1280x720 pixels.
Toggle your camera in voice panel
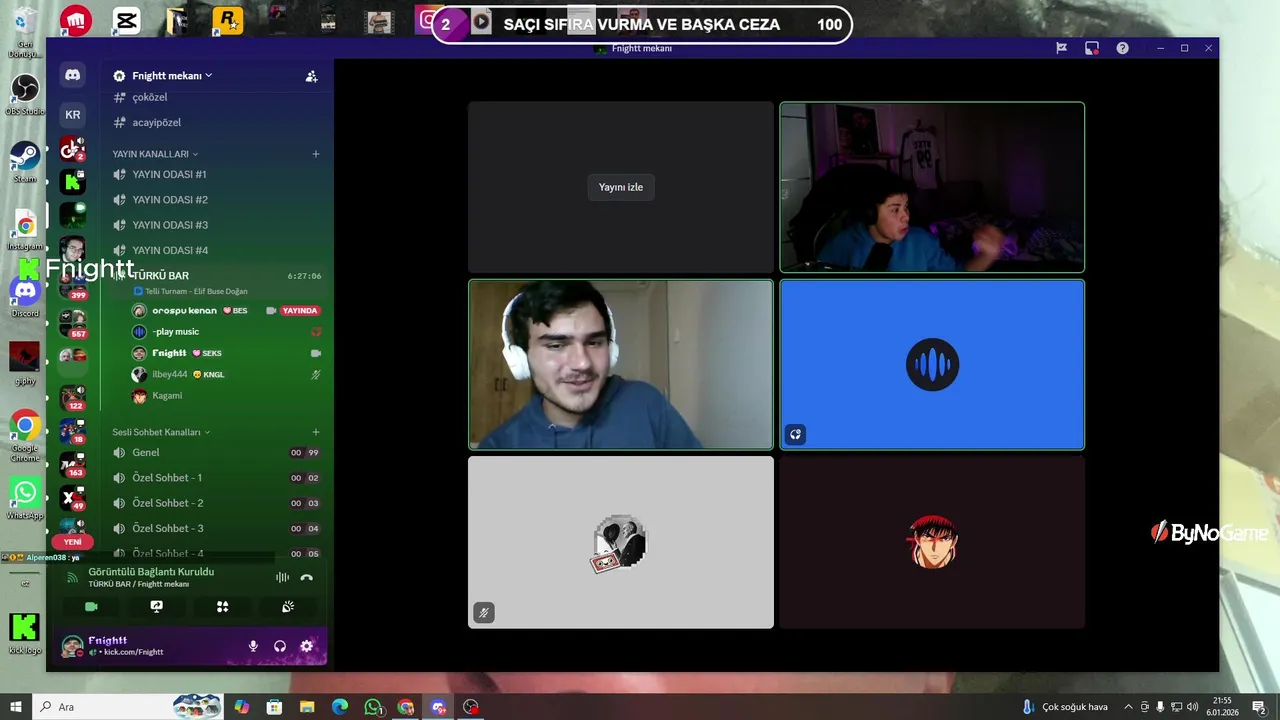pos(91,606)
